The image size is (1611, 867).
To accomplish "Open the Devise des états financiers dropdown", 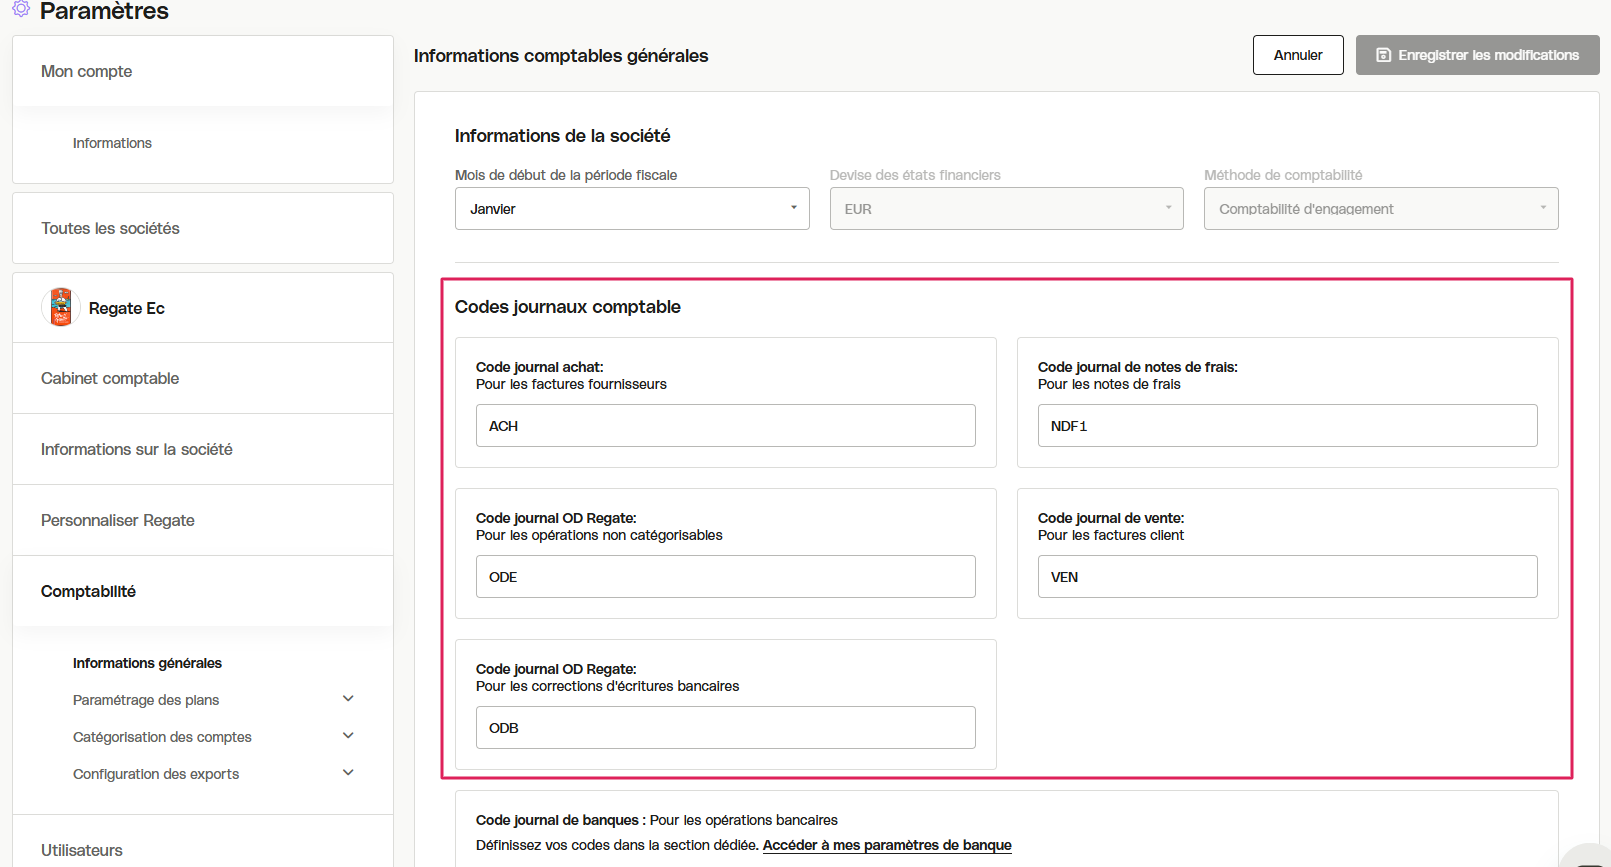I will point(1006,209).
